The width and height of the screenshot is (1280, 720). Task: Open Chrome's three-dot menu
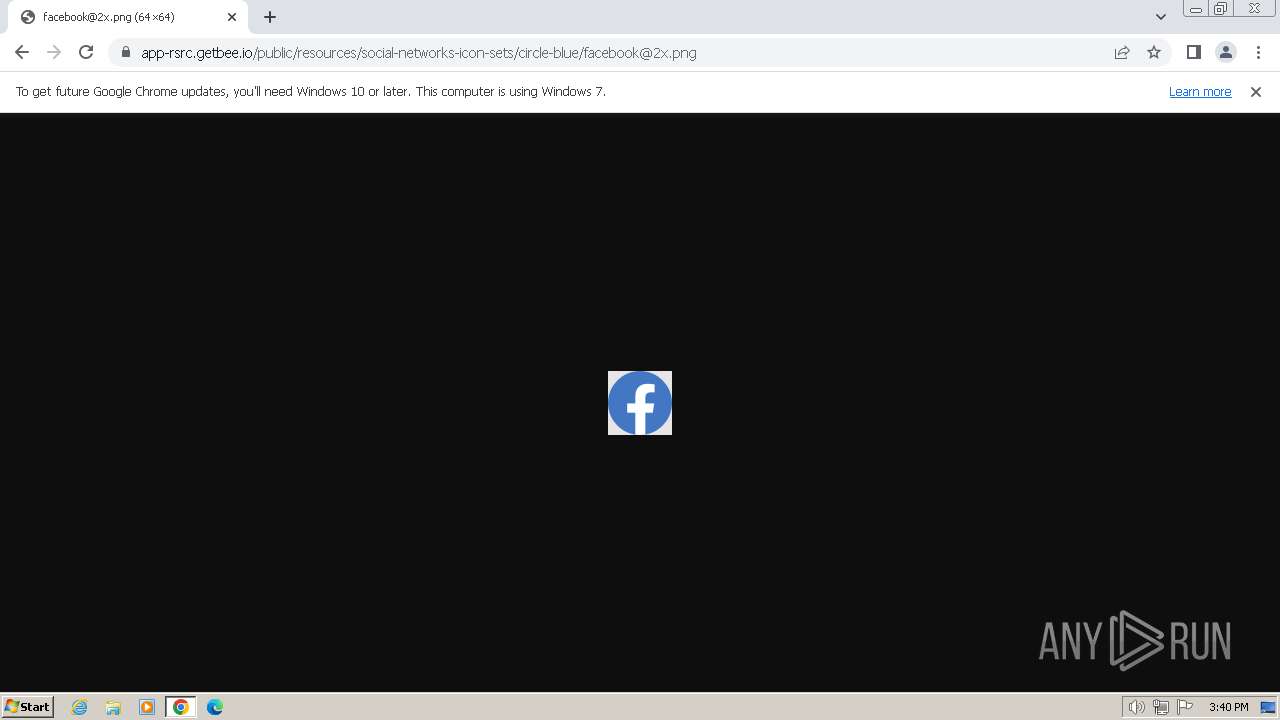point(1258,52)
